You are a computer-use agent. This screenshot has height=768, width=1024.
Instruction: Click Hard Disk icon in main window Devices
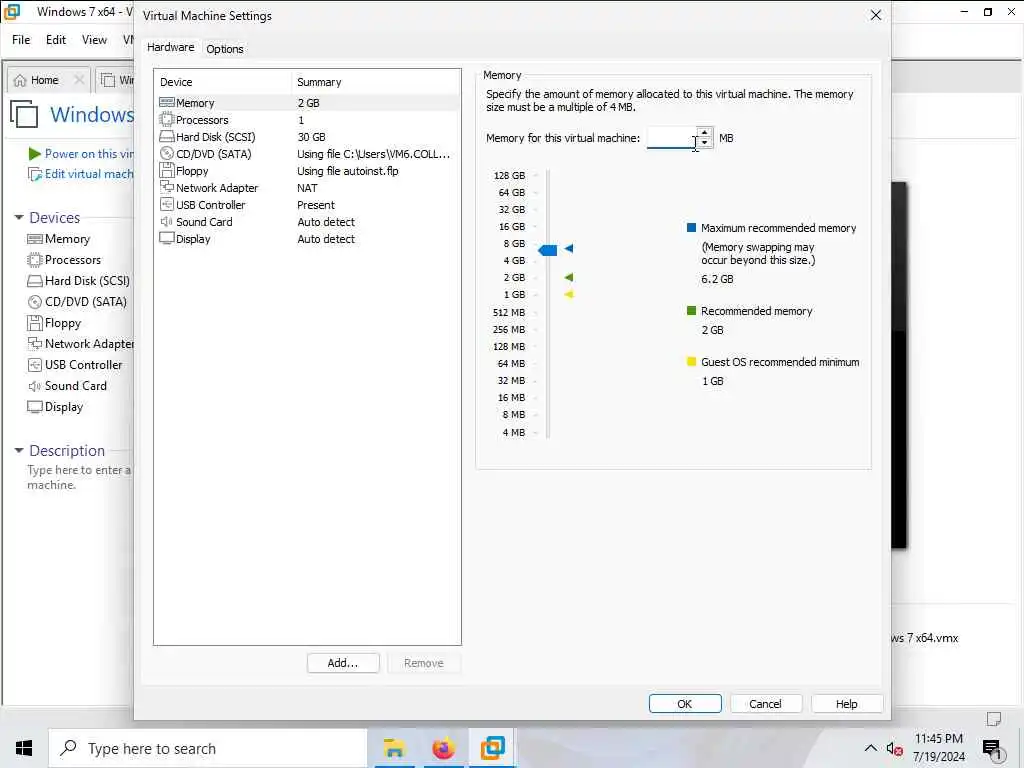[x=35, y=281]
